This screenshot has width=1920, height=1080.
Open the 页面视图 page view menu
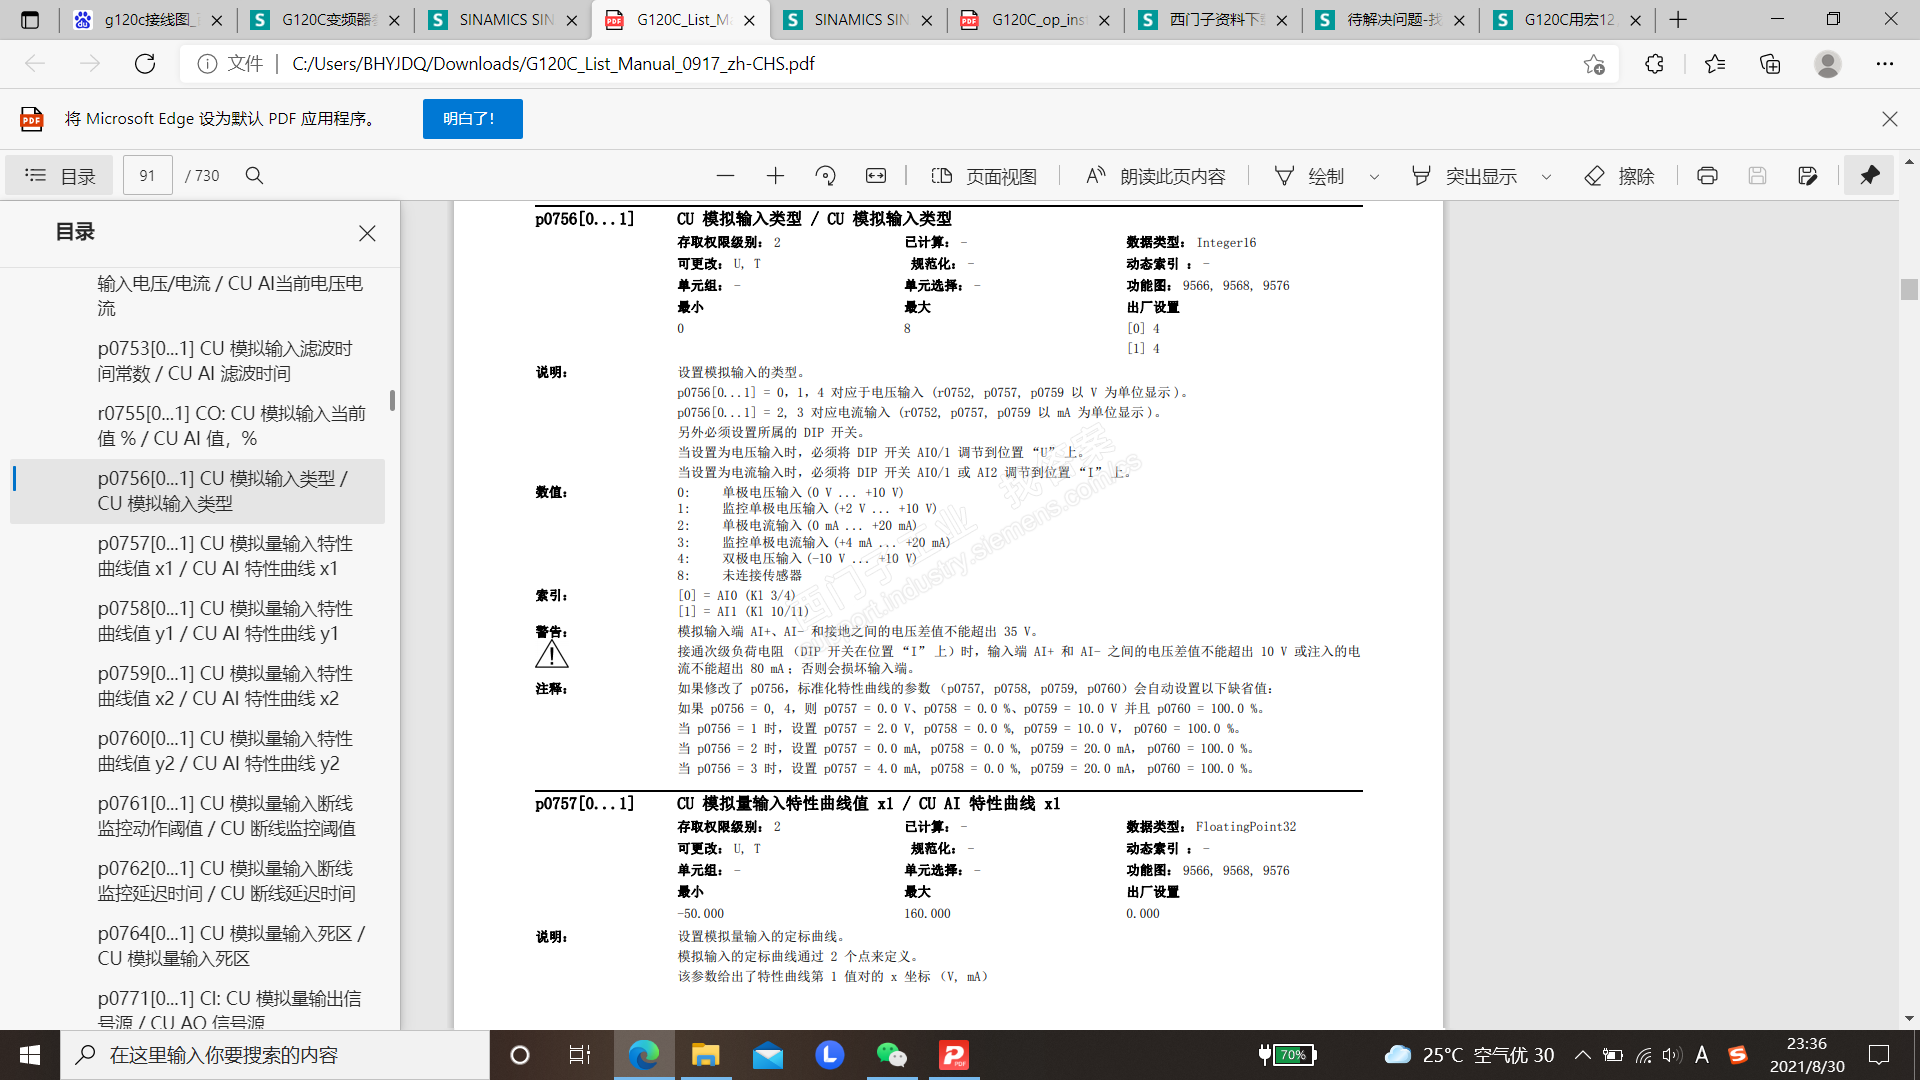[x=984, y=176]
